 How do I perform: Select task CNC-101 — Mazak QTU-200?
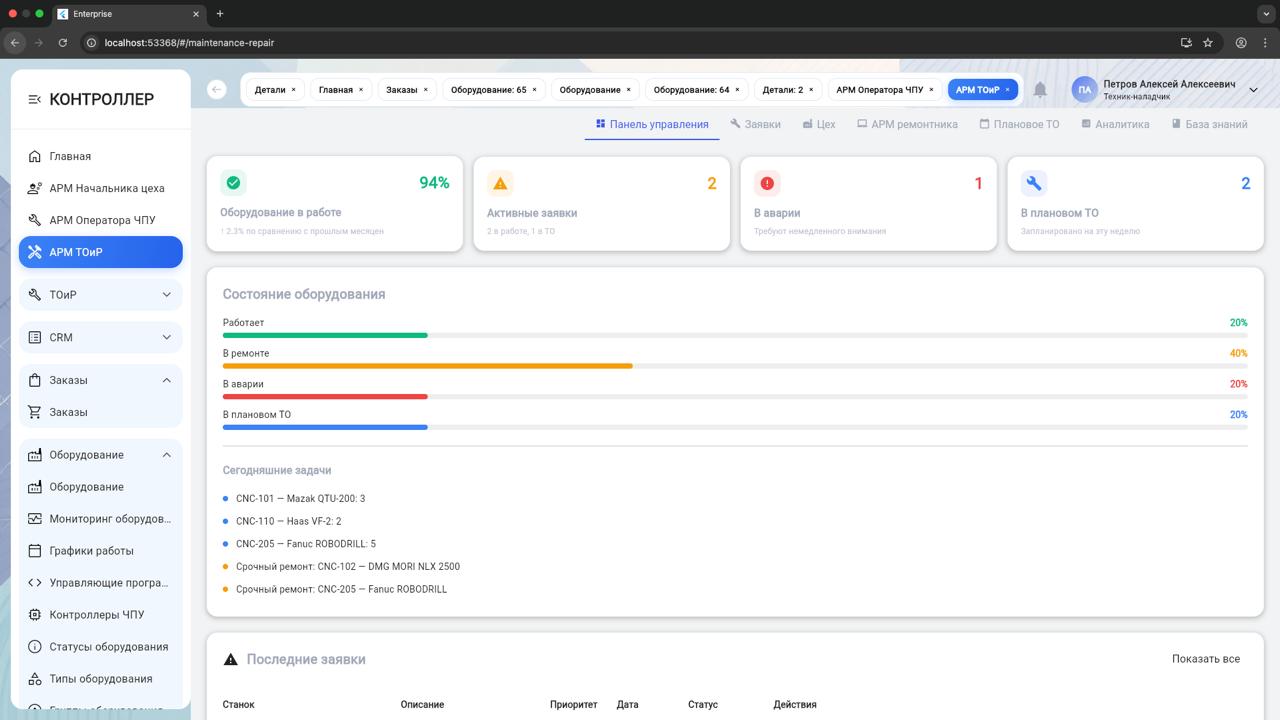coord(300,498)
